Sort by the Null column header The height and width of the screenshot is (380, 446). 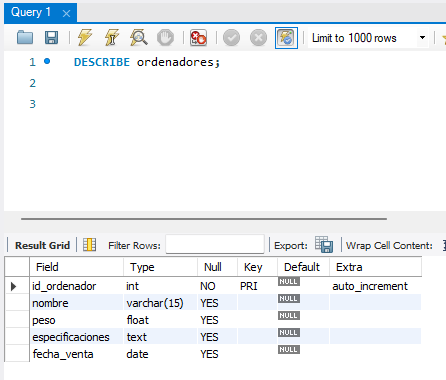(217, 267)
